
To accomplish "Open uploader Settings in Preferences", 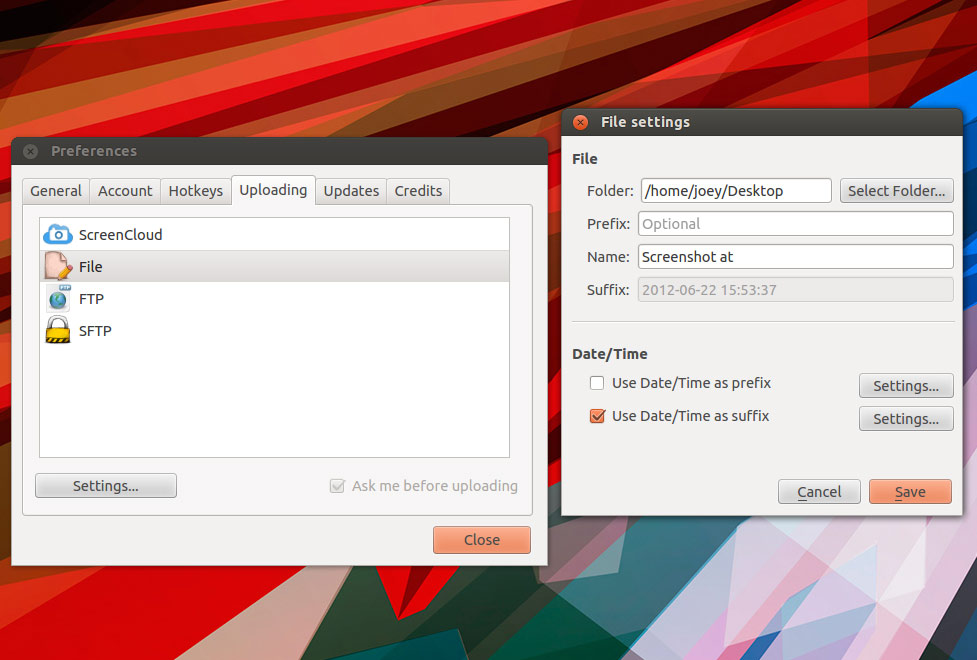I will tap(106, 486).
